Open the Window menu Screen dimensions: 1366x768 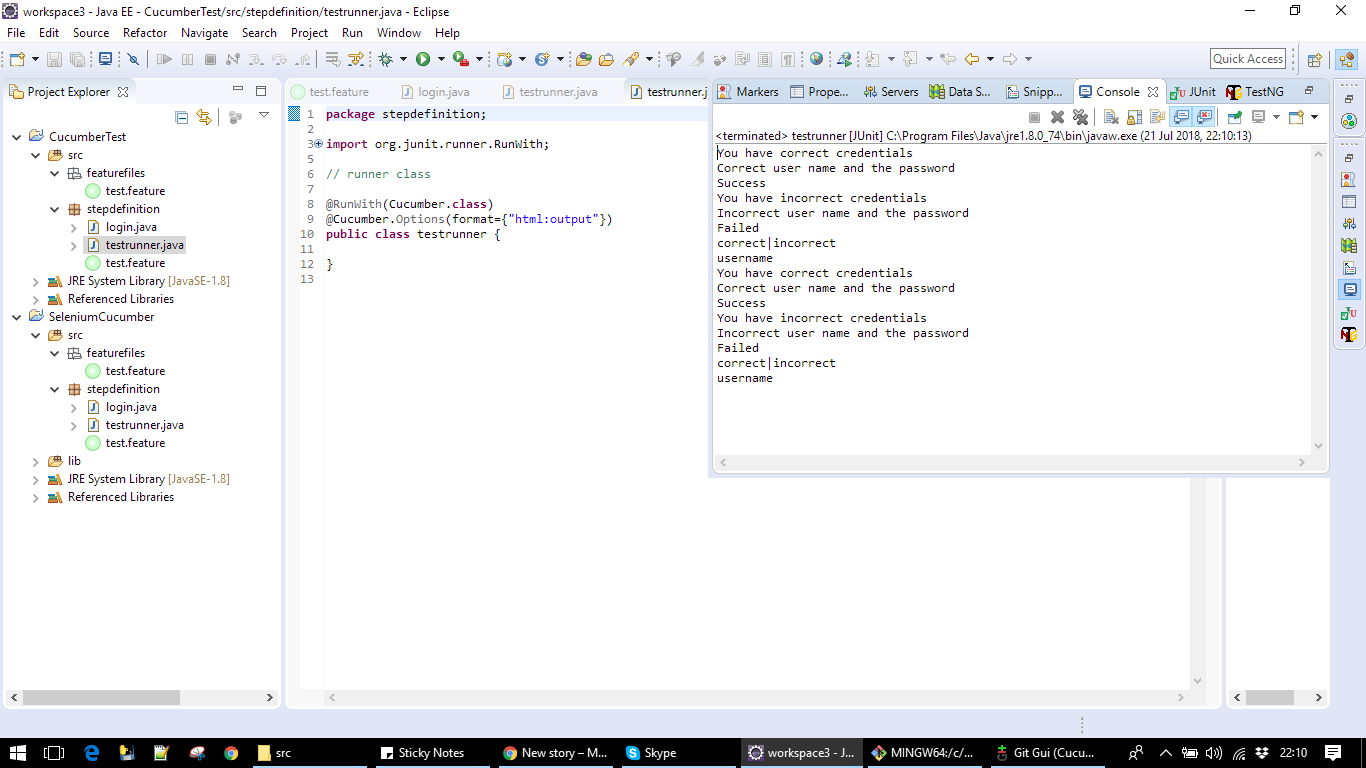(398, 32)
